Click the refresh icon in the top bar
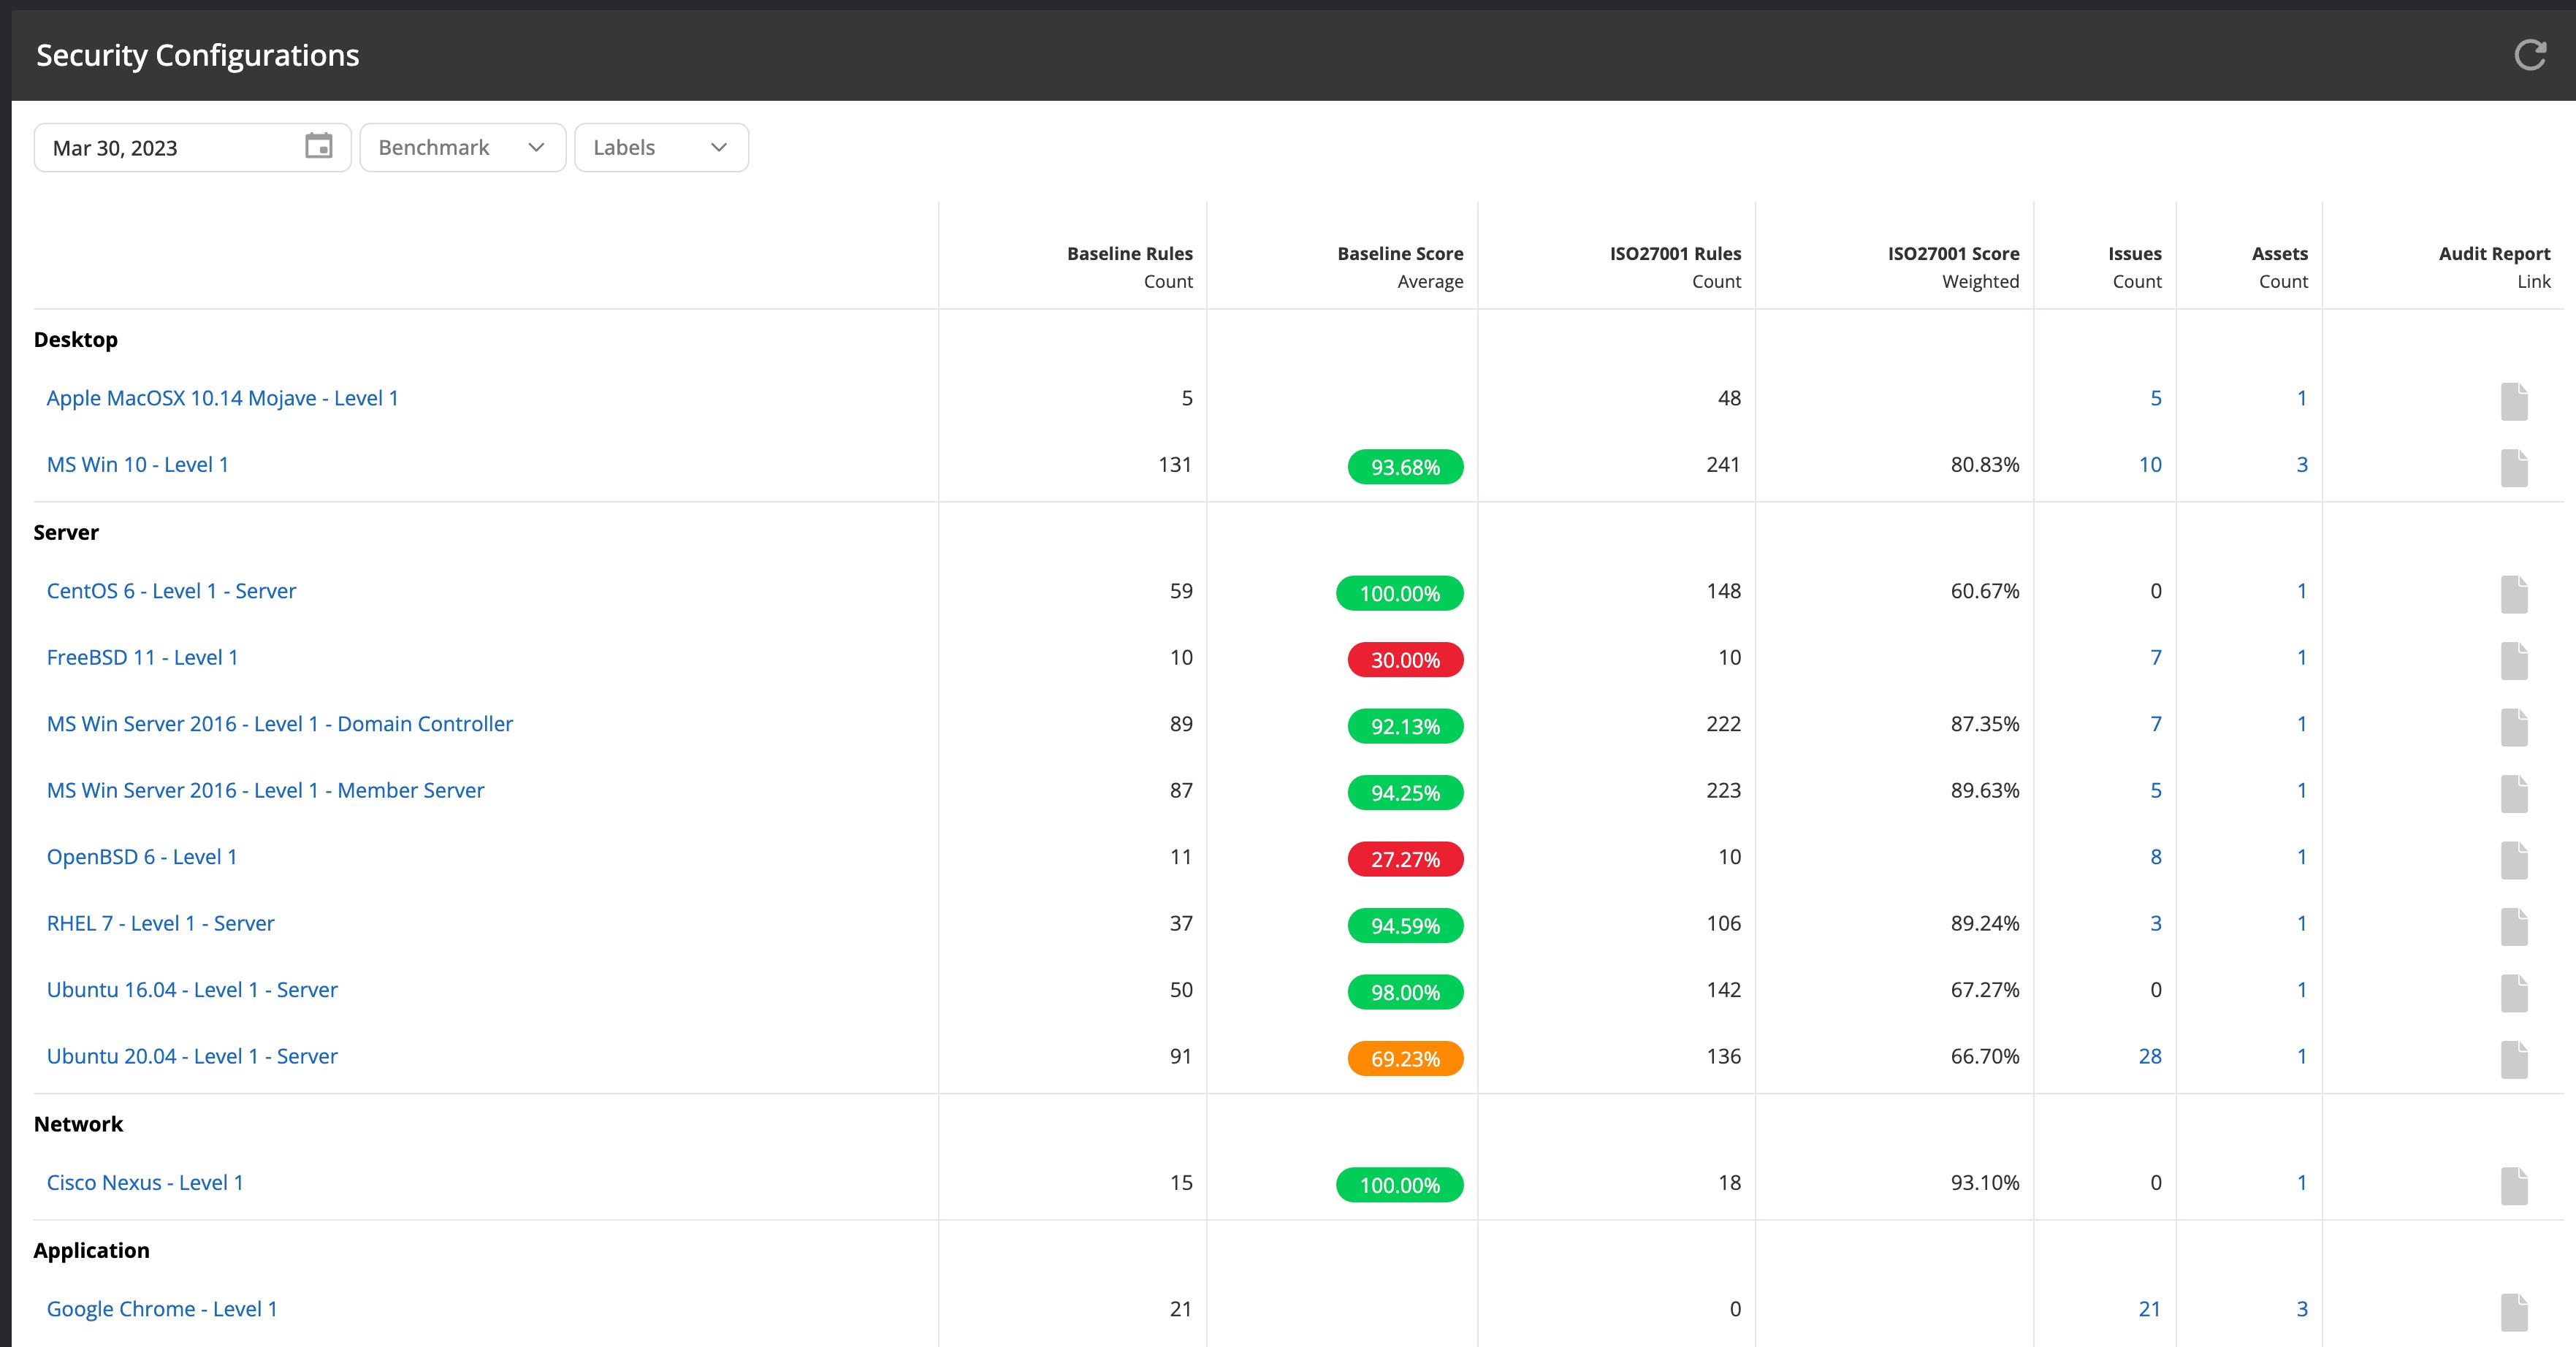This screenshot has height=1347, width=2576. coord(2529,55)
